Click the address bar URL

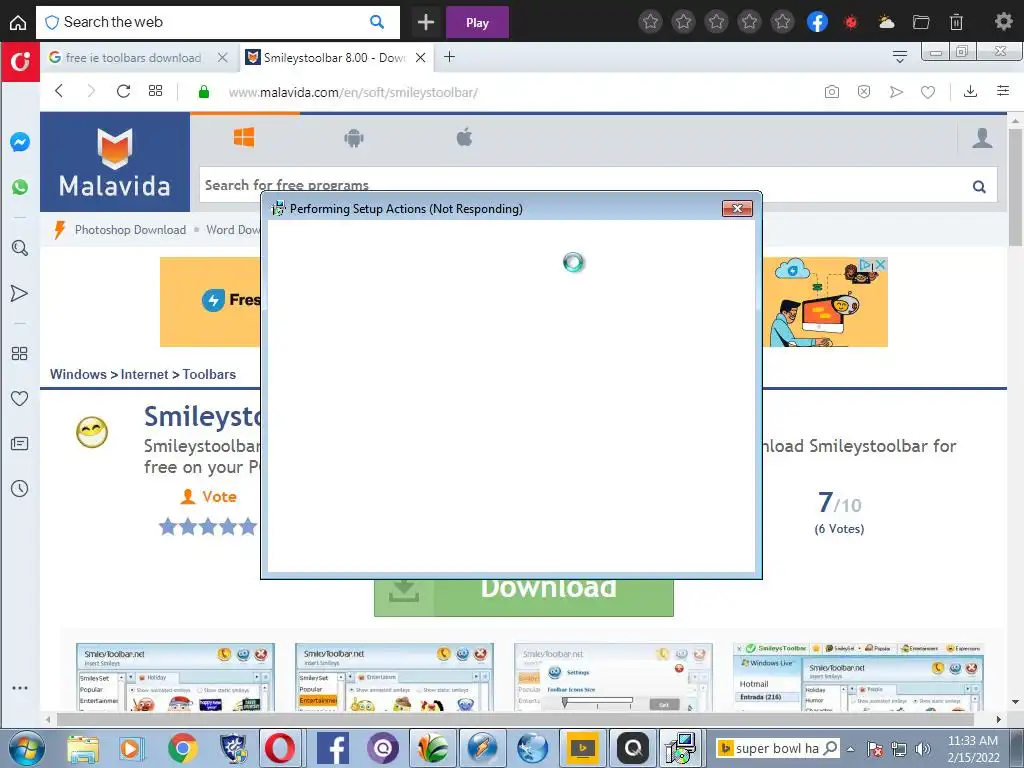[353, 92]
